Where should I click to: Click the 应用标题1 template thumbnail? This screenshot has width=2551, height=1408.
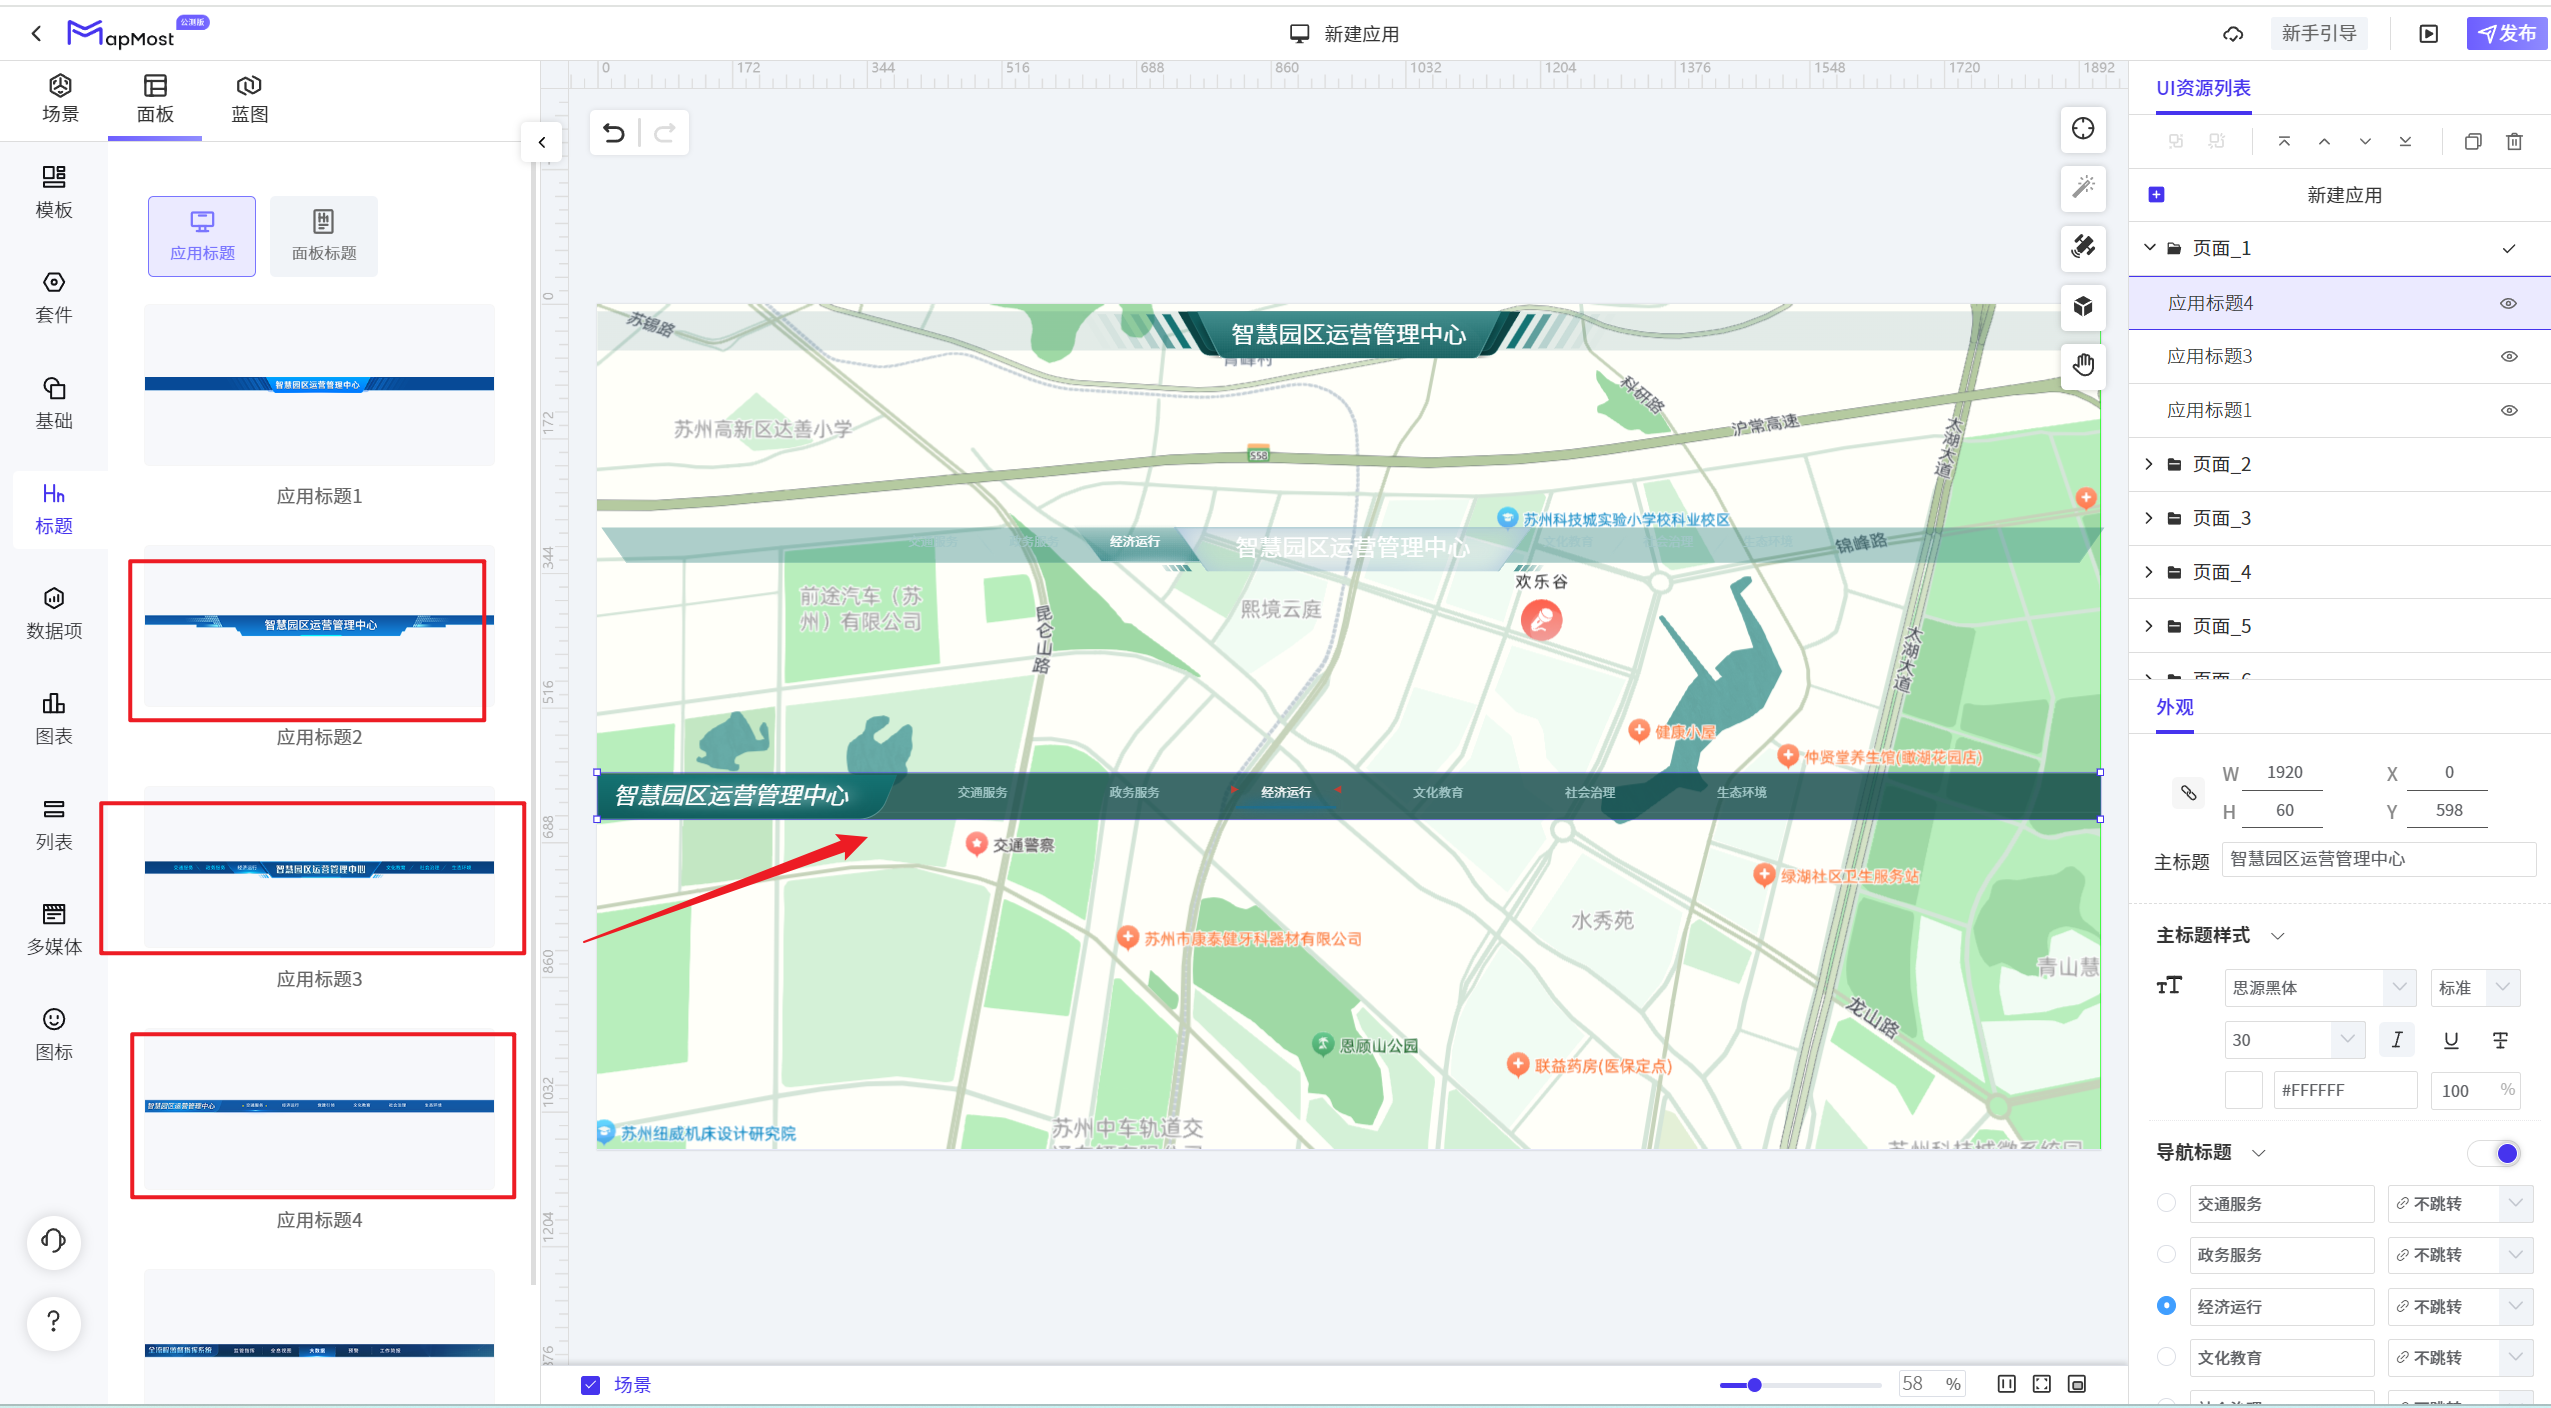click(319, 385)
